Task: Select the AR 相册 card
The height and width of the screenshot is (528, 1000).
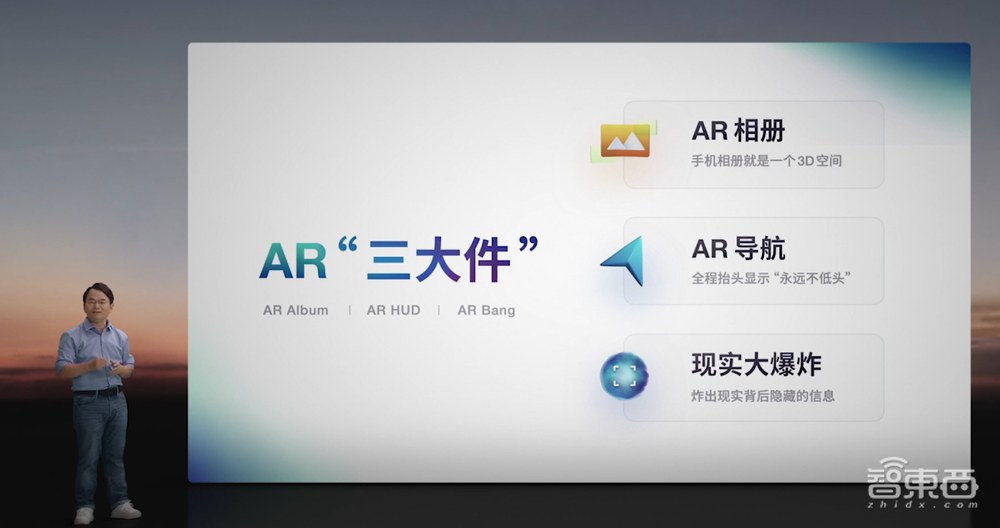Action: [753, 144]
